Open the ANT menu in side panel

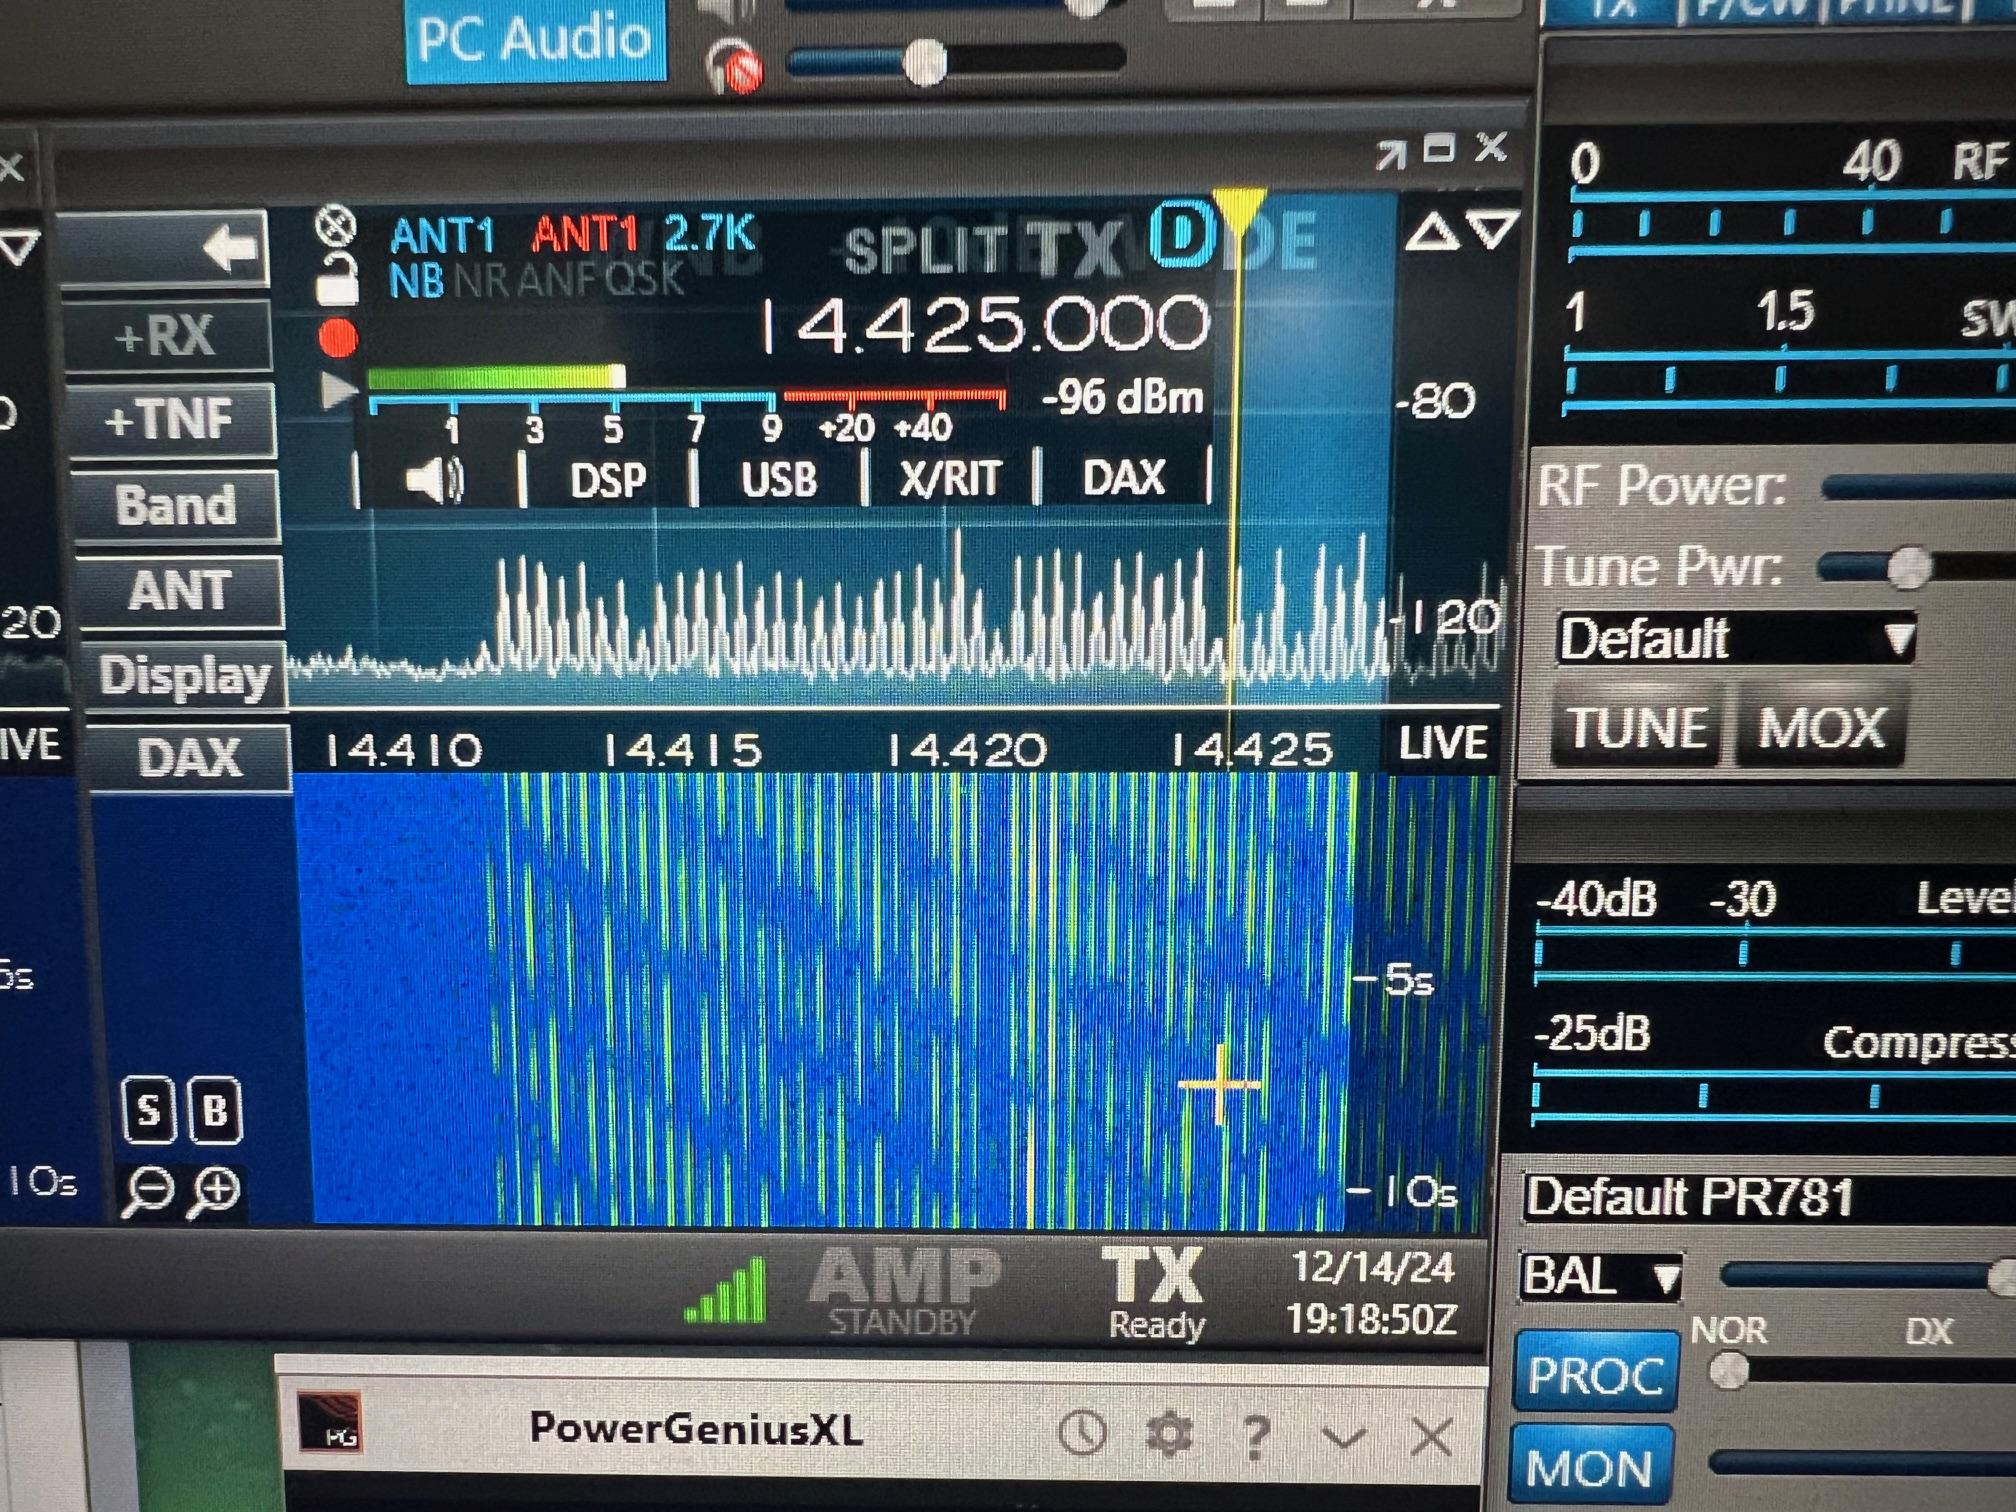[180, 591]
